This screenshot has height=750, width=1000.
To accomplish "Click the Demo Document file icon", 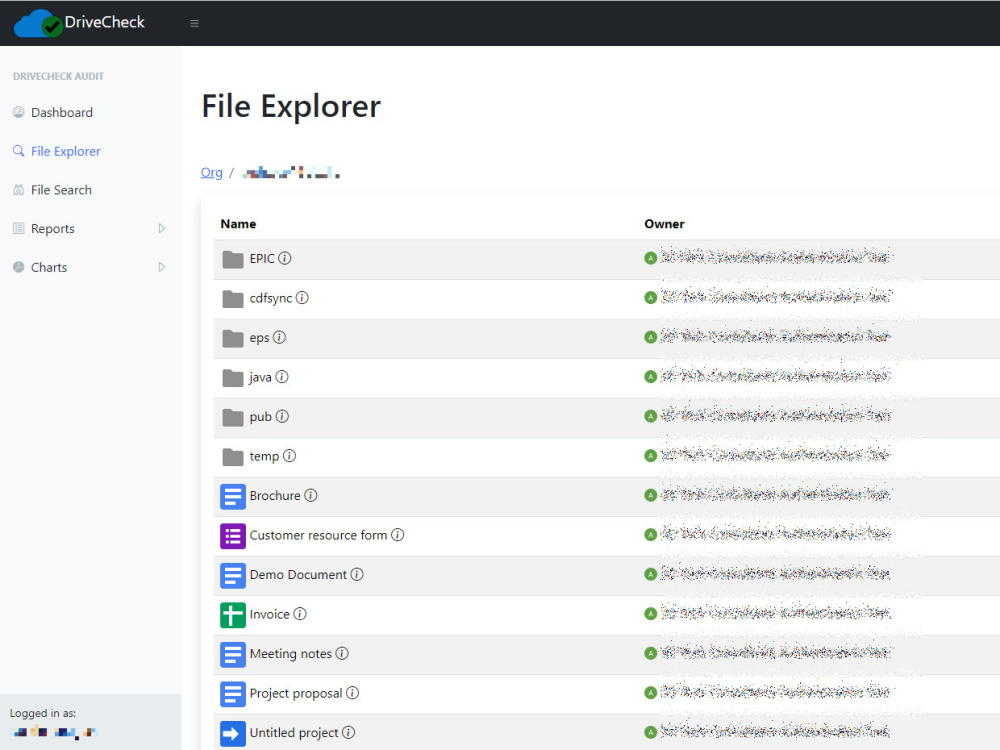I will [x=233, y=575].
